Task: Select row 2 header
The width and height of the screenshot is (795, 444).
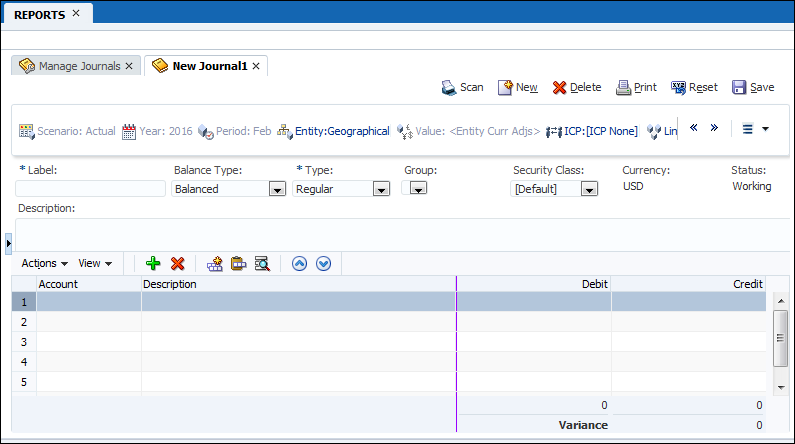Action: point(24,322)
